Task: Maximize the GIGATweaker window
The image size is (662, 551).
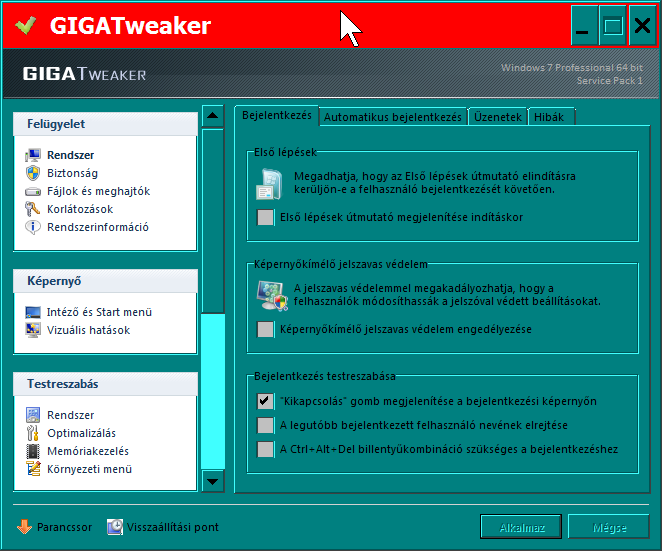Action: tap(613, 25)
